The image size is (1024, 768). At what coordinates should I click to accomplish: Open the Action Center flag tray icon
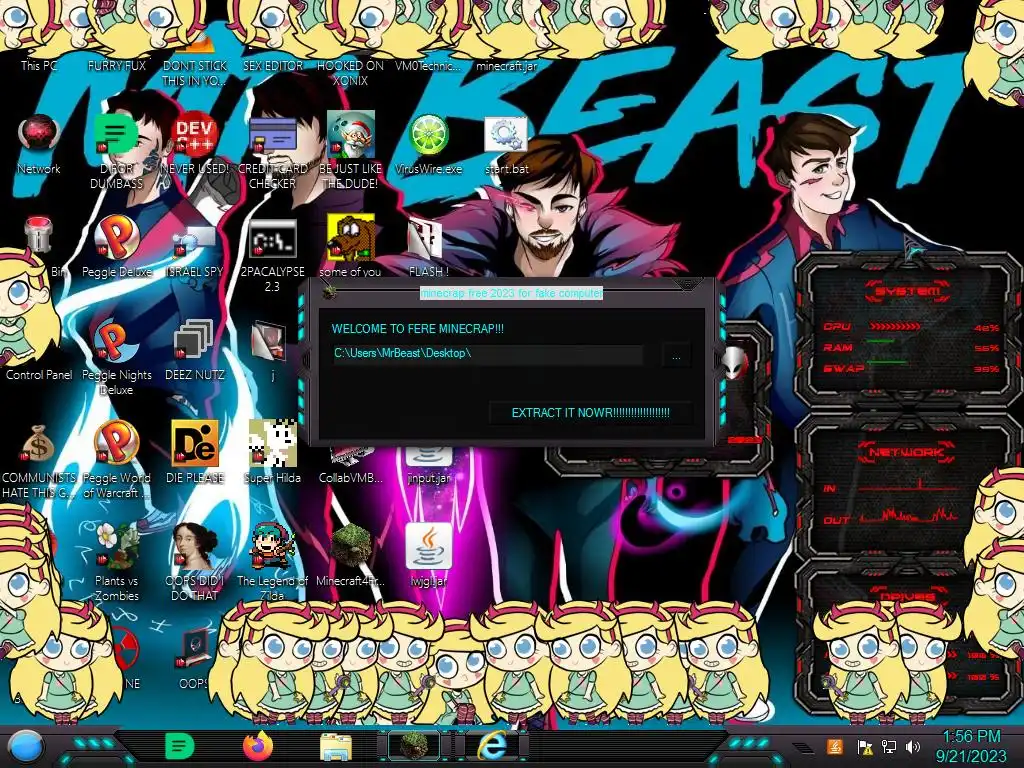coord(864,746)
